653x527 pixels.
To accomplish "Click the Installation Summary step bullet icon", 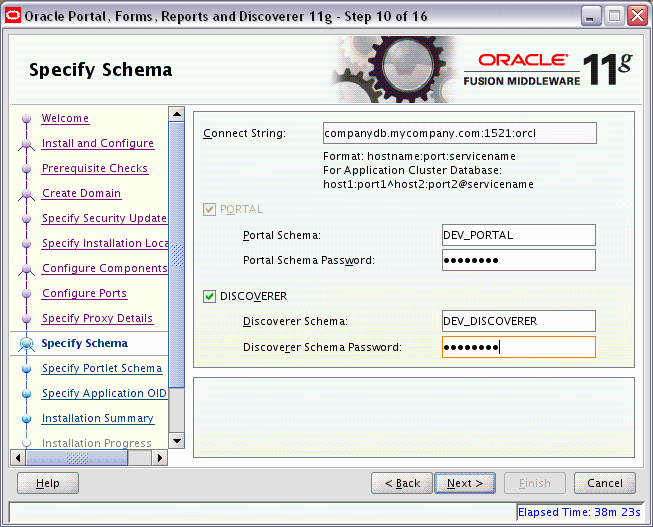I will pos(27,419).
